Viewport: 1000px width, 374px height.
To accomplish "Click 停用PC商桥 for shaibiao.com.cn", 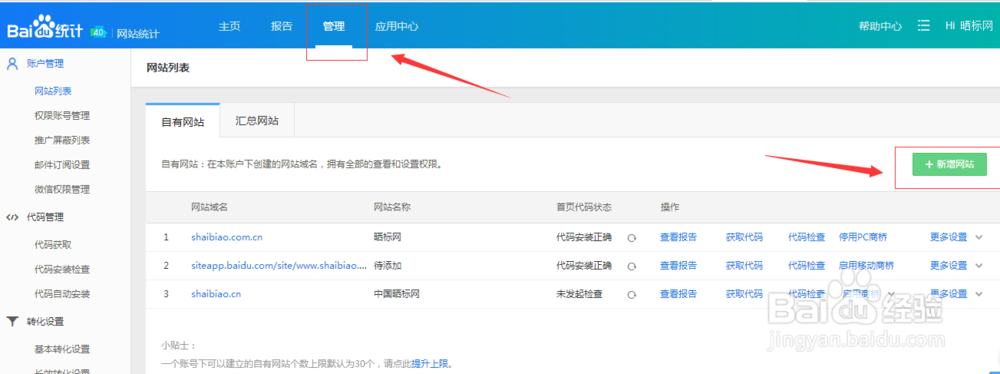I will pos(863,237).
